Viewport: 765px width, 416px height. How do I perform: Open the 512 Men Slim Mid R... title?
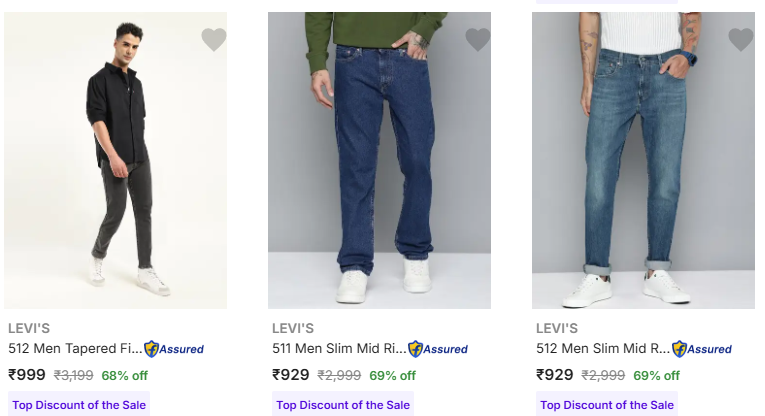point(603,349)
